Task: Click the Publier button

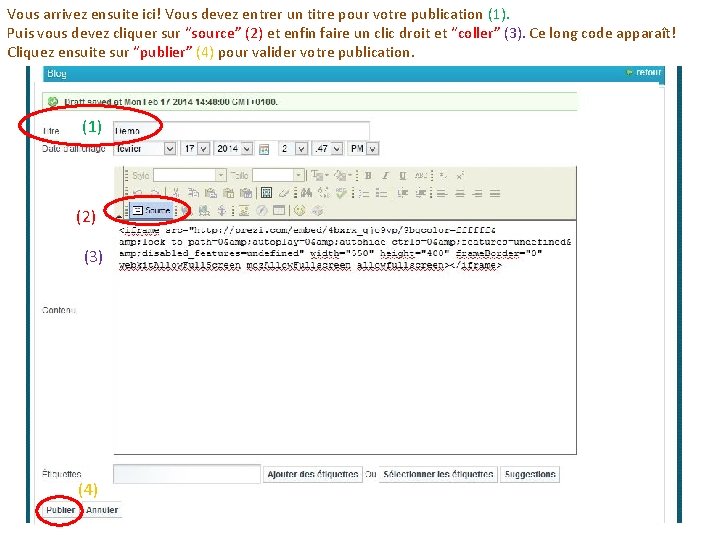Action: point(60,510)
